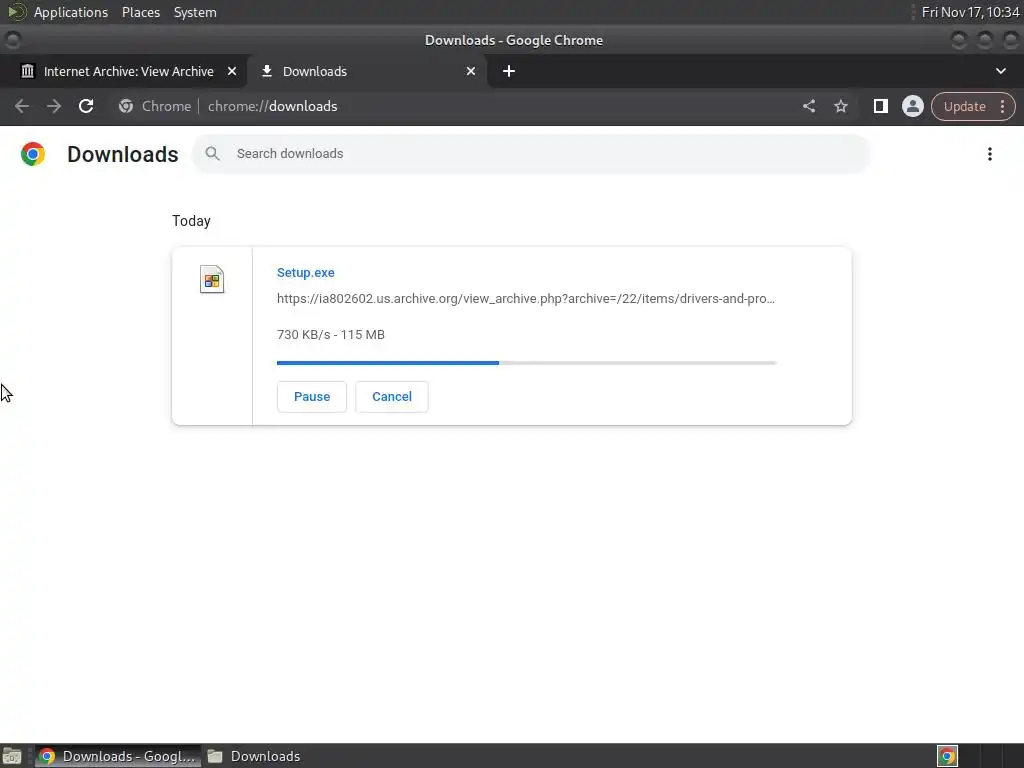
Task: Select the Downloads browser tab
Action: pyautogui.click(x=367, y=71)
